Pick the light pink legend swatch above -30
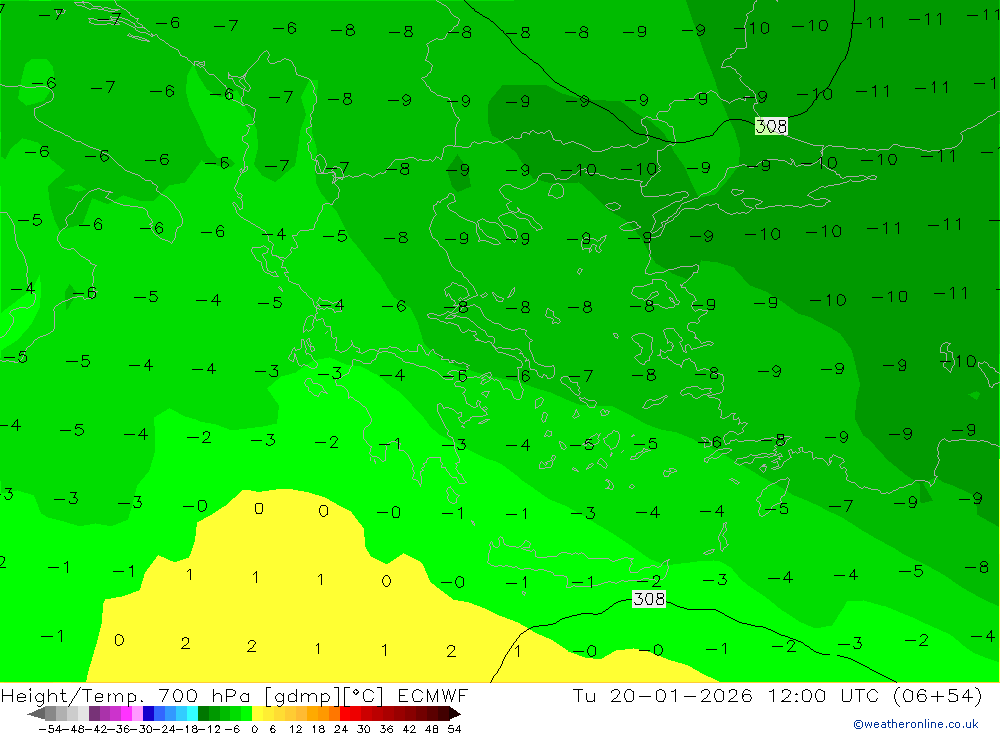 coord(137,714)
